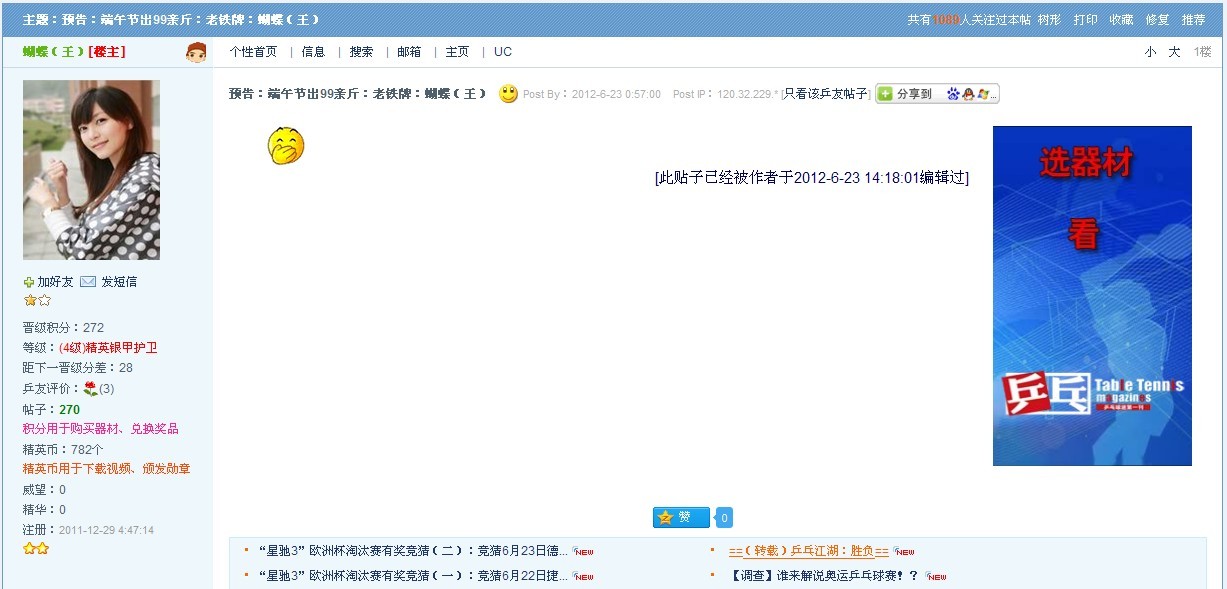Click the user profile photo thumbnail
This screenshot has height=589, width=1227.
[91, 170]
